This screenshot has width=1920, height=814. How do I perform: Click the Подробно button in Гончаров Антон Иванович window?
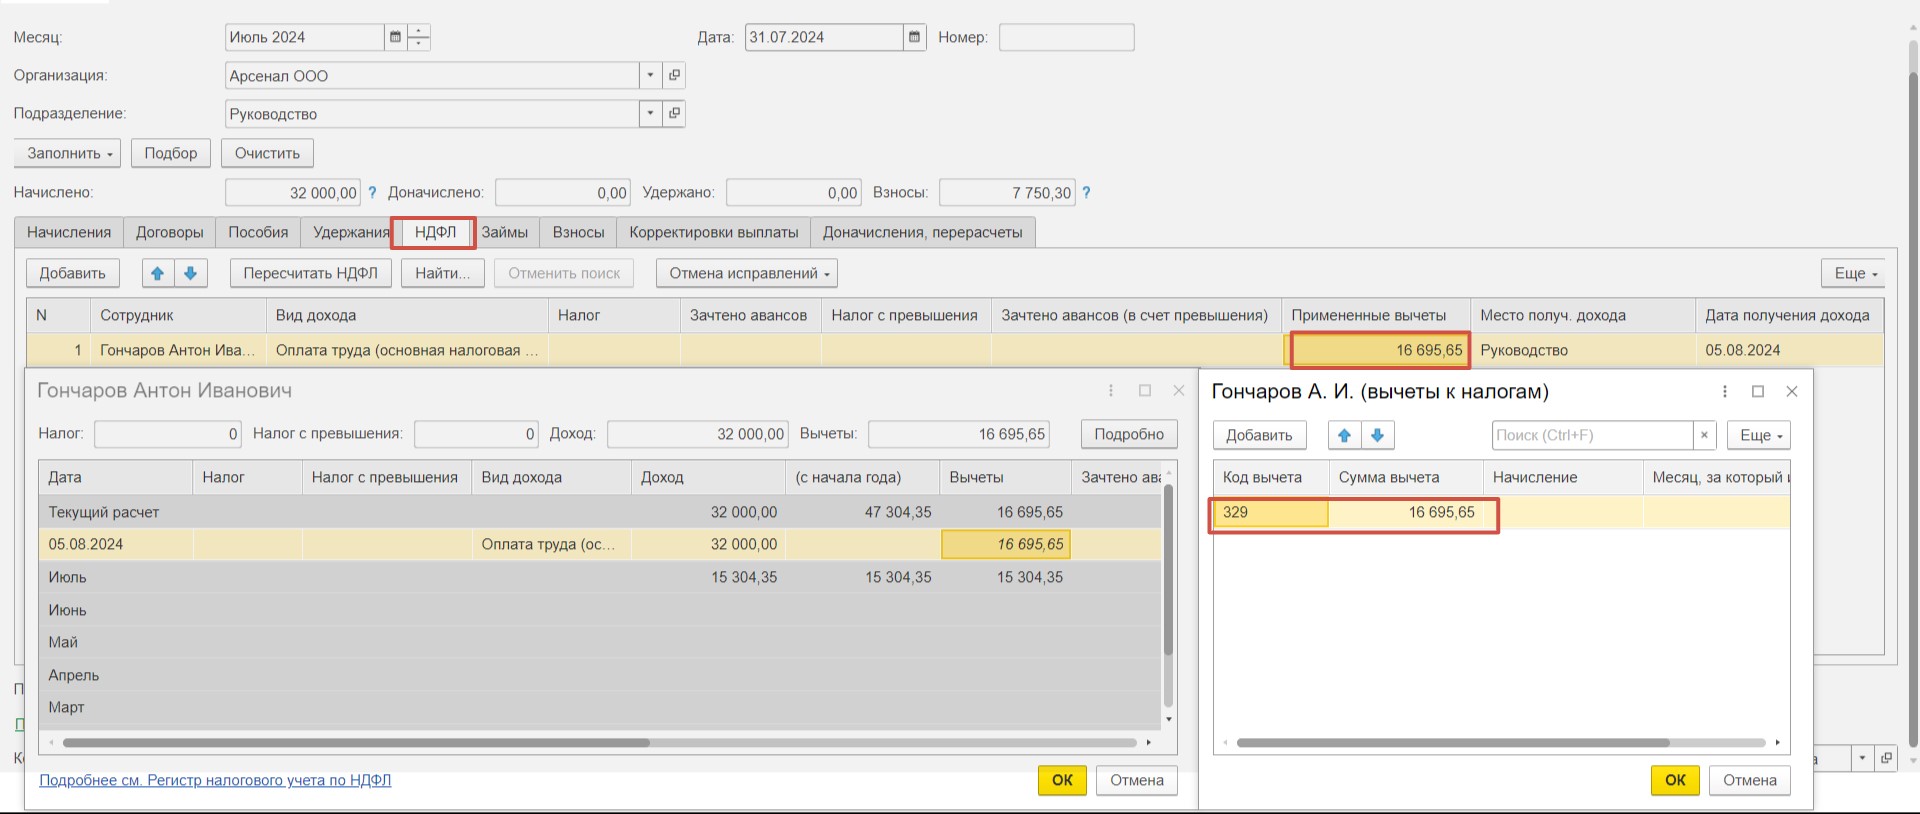[x=1129, y=434]
